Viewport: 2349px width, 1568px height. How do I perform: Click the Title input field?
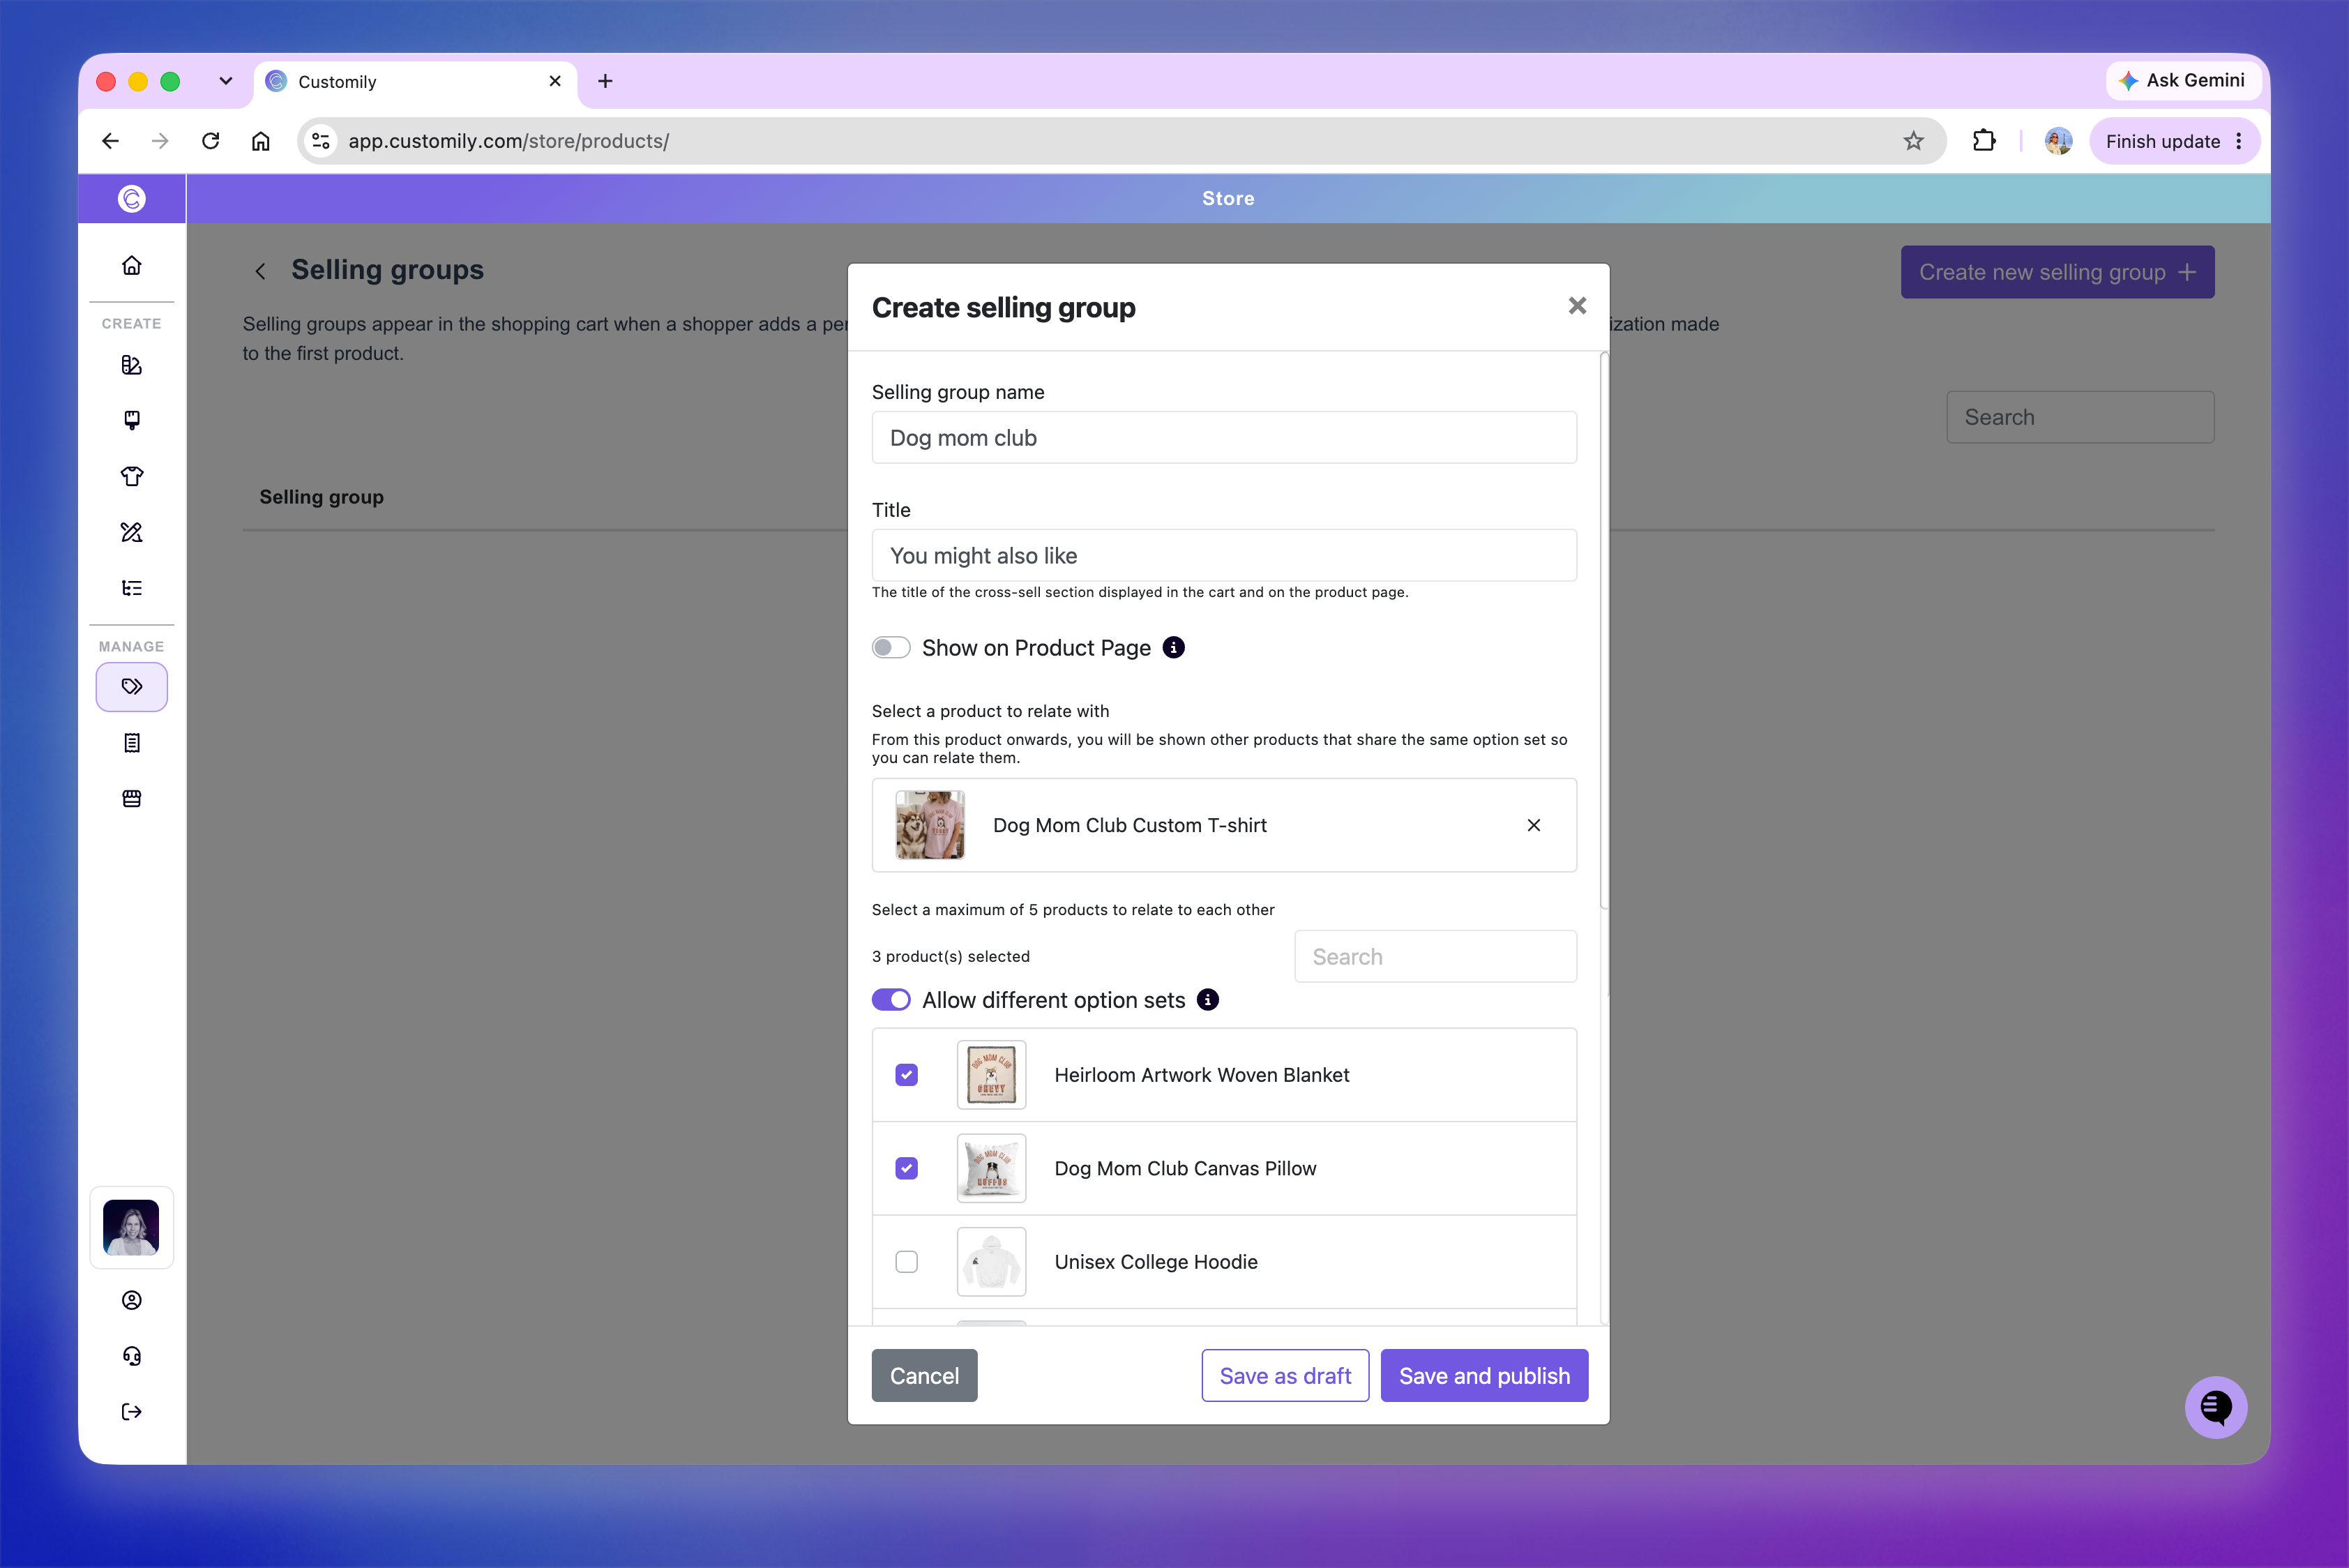click(1224, 555)
